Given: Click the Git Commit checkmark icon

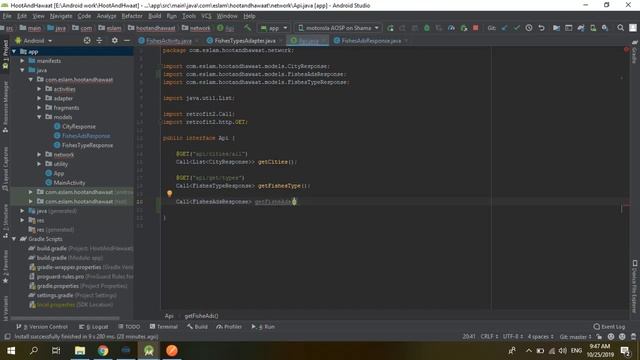Looking at the screenshot, I should click(x=517, y=28).
